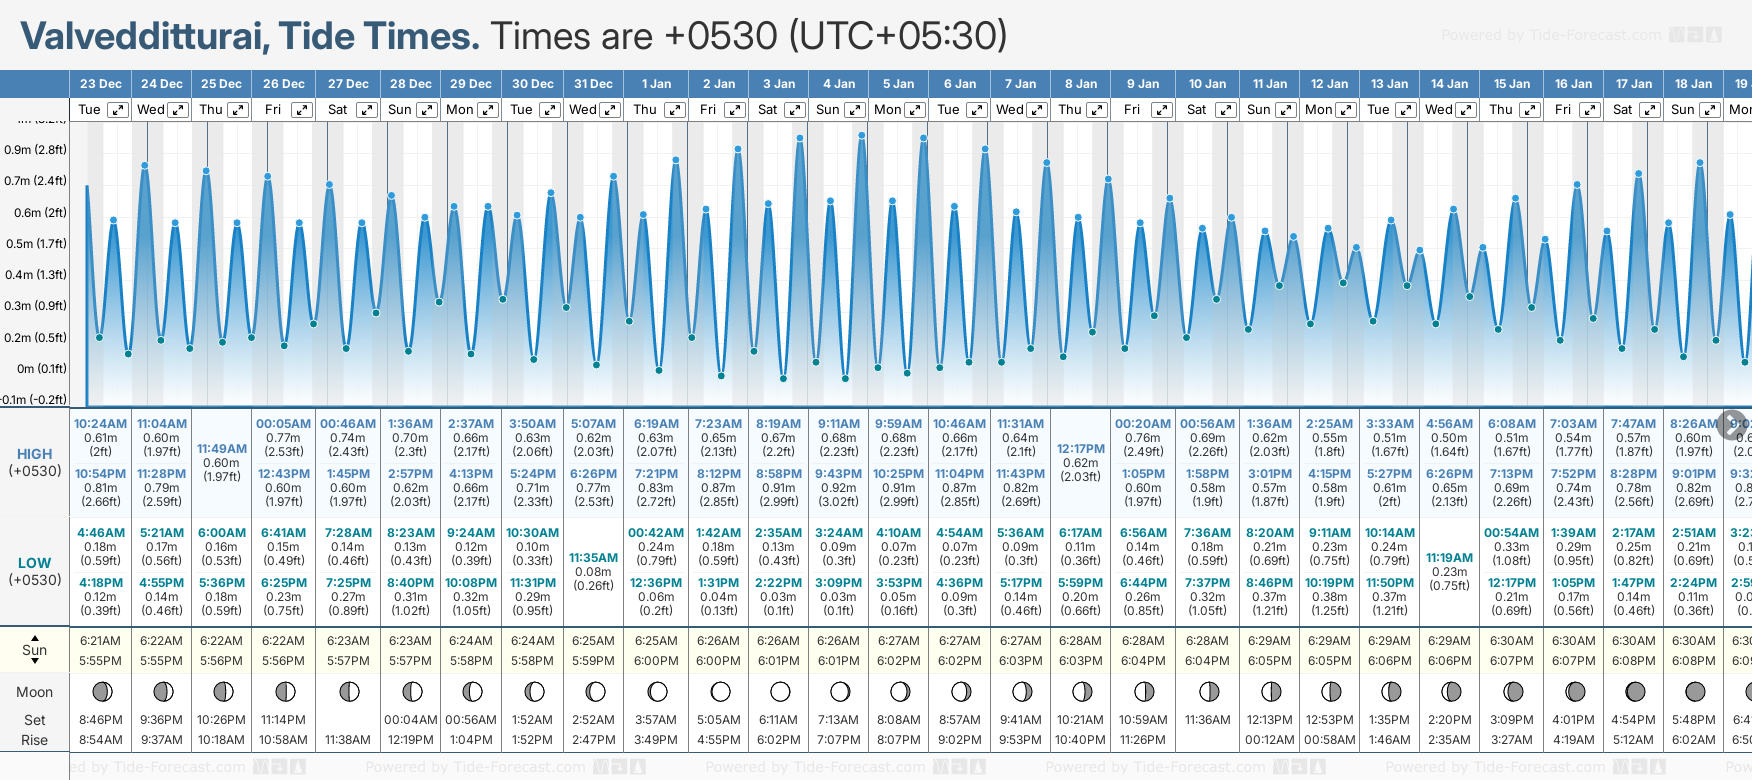This screenshot has height=780, width=1752.
Task: Open expanded view for Mon 29 Dec
Action: tap(488, 110)
